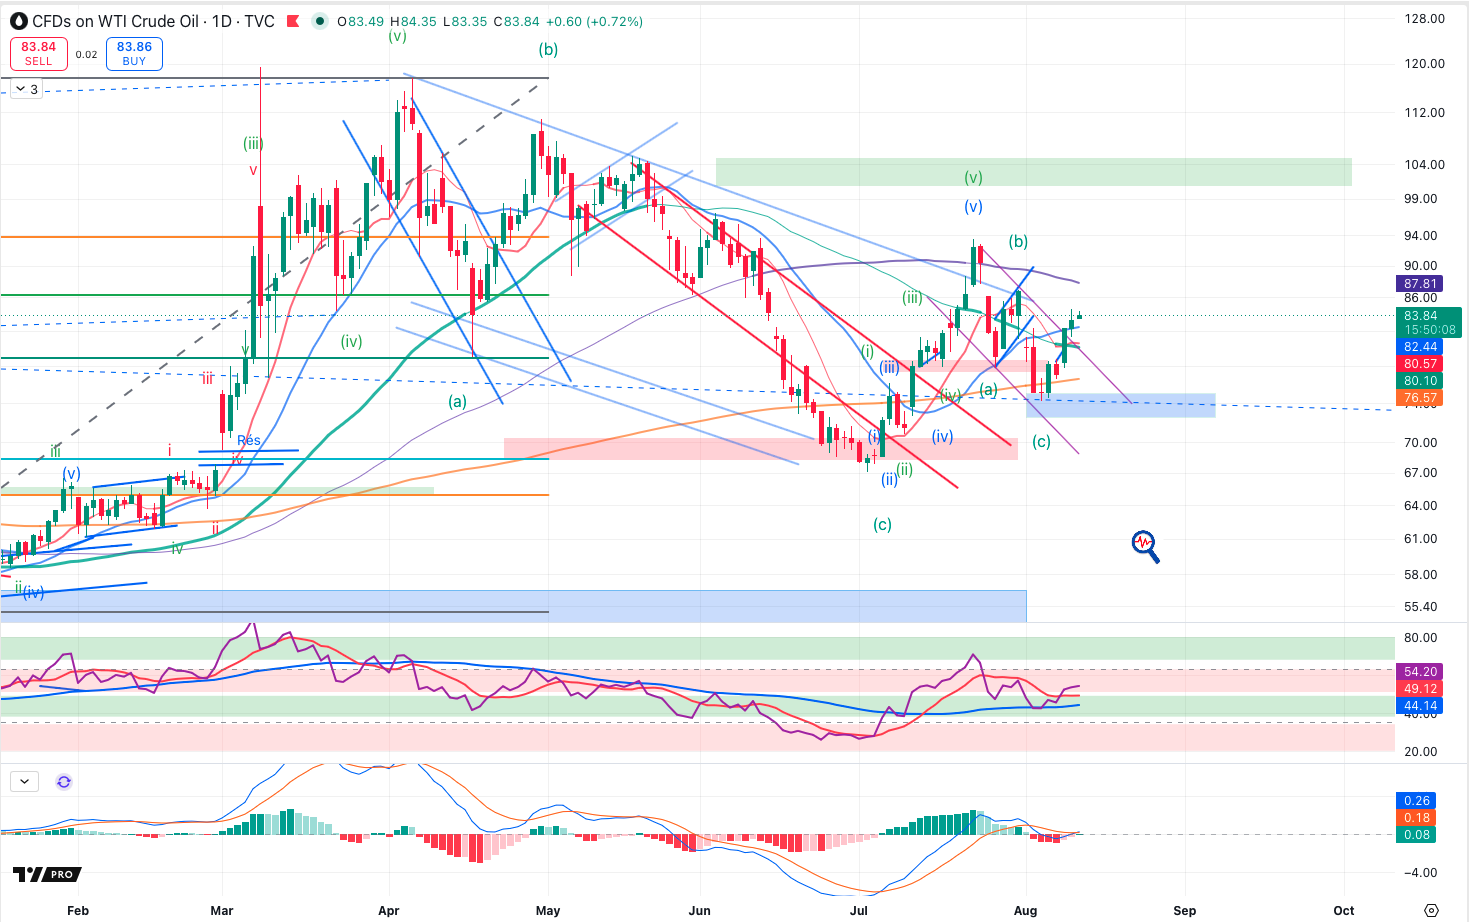Open chart settings gear at bottom right corner
This screenshot has width=1469, height=922.
tap(1431, 910)
